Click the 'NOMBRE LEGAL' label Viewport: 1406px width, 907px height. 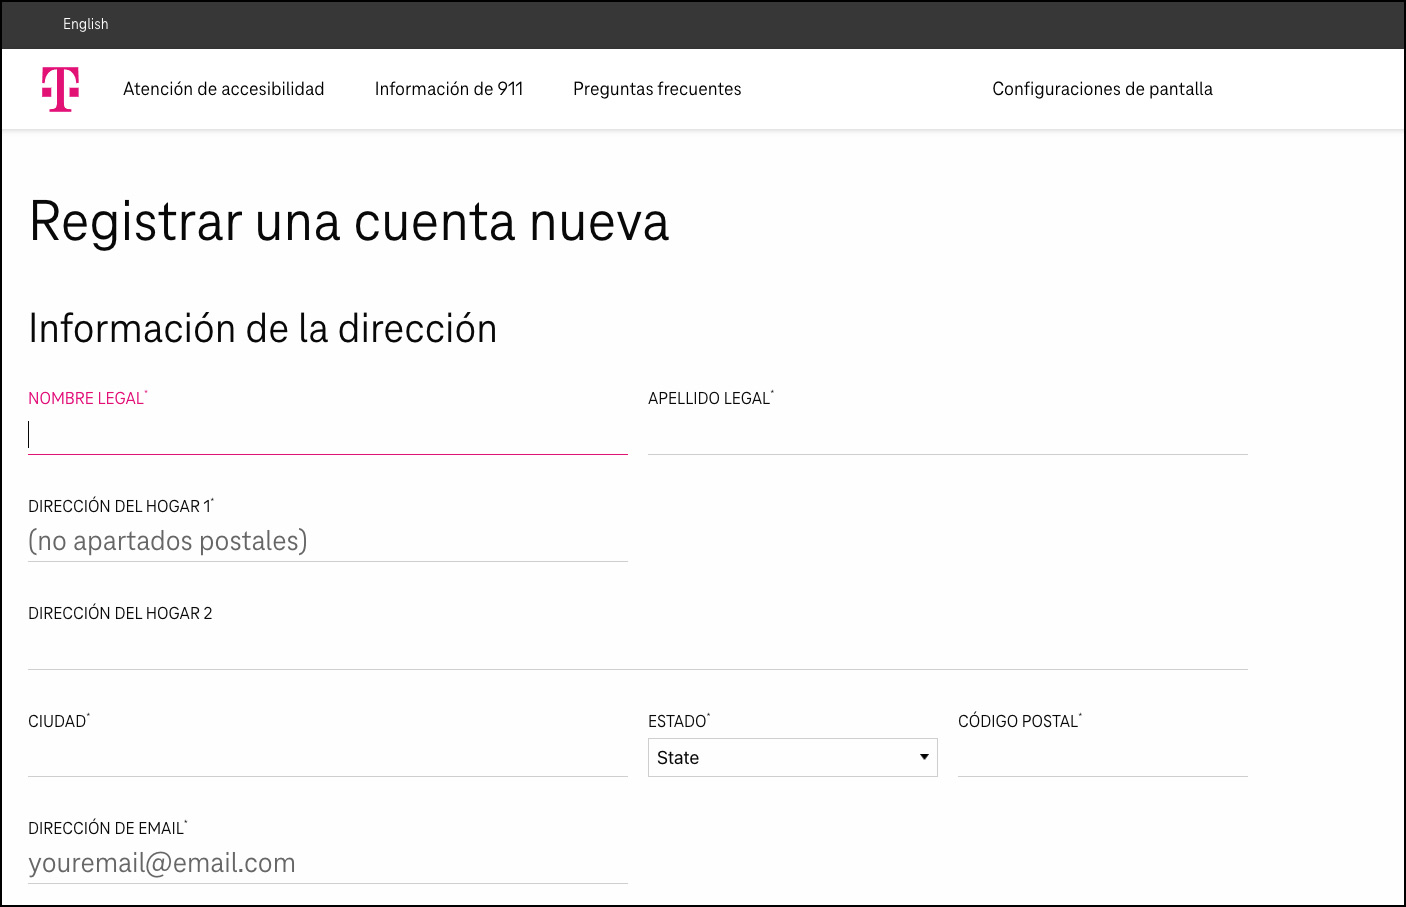(x=88, y=398)
